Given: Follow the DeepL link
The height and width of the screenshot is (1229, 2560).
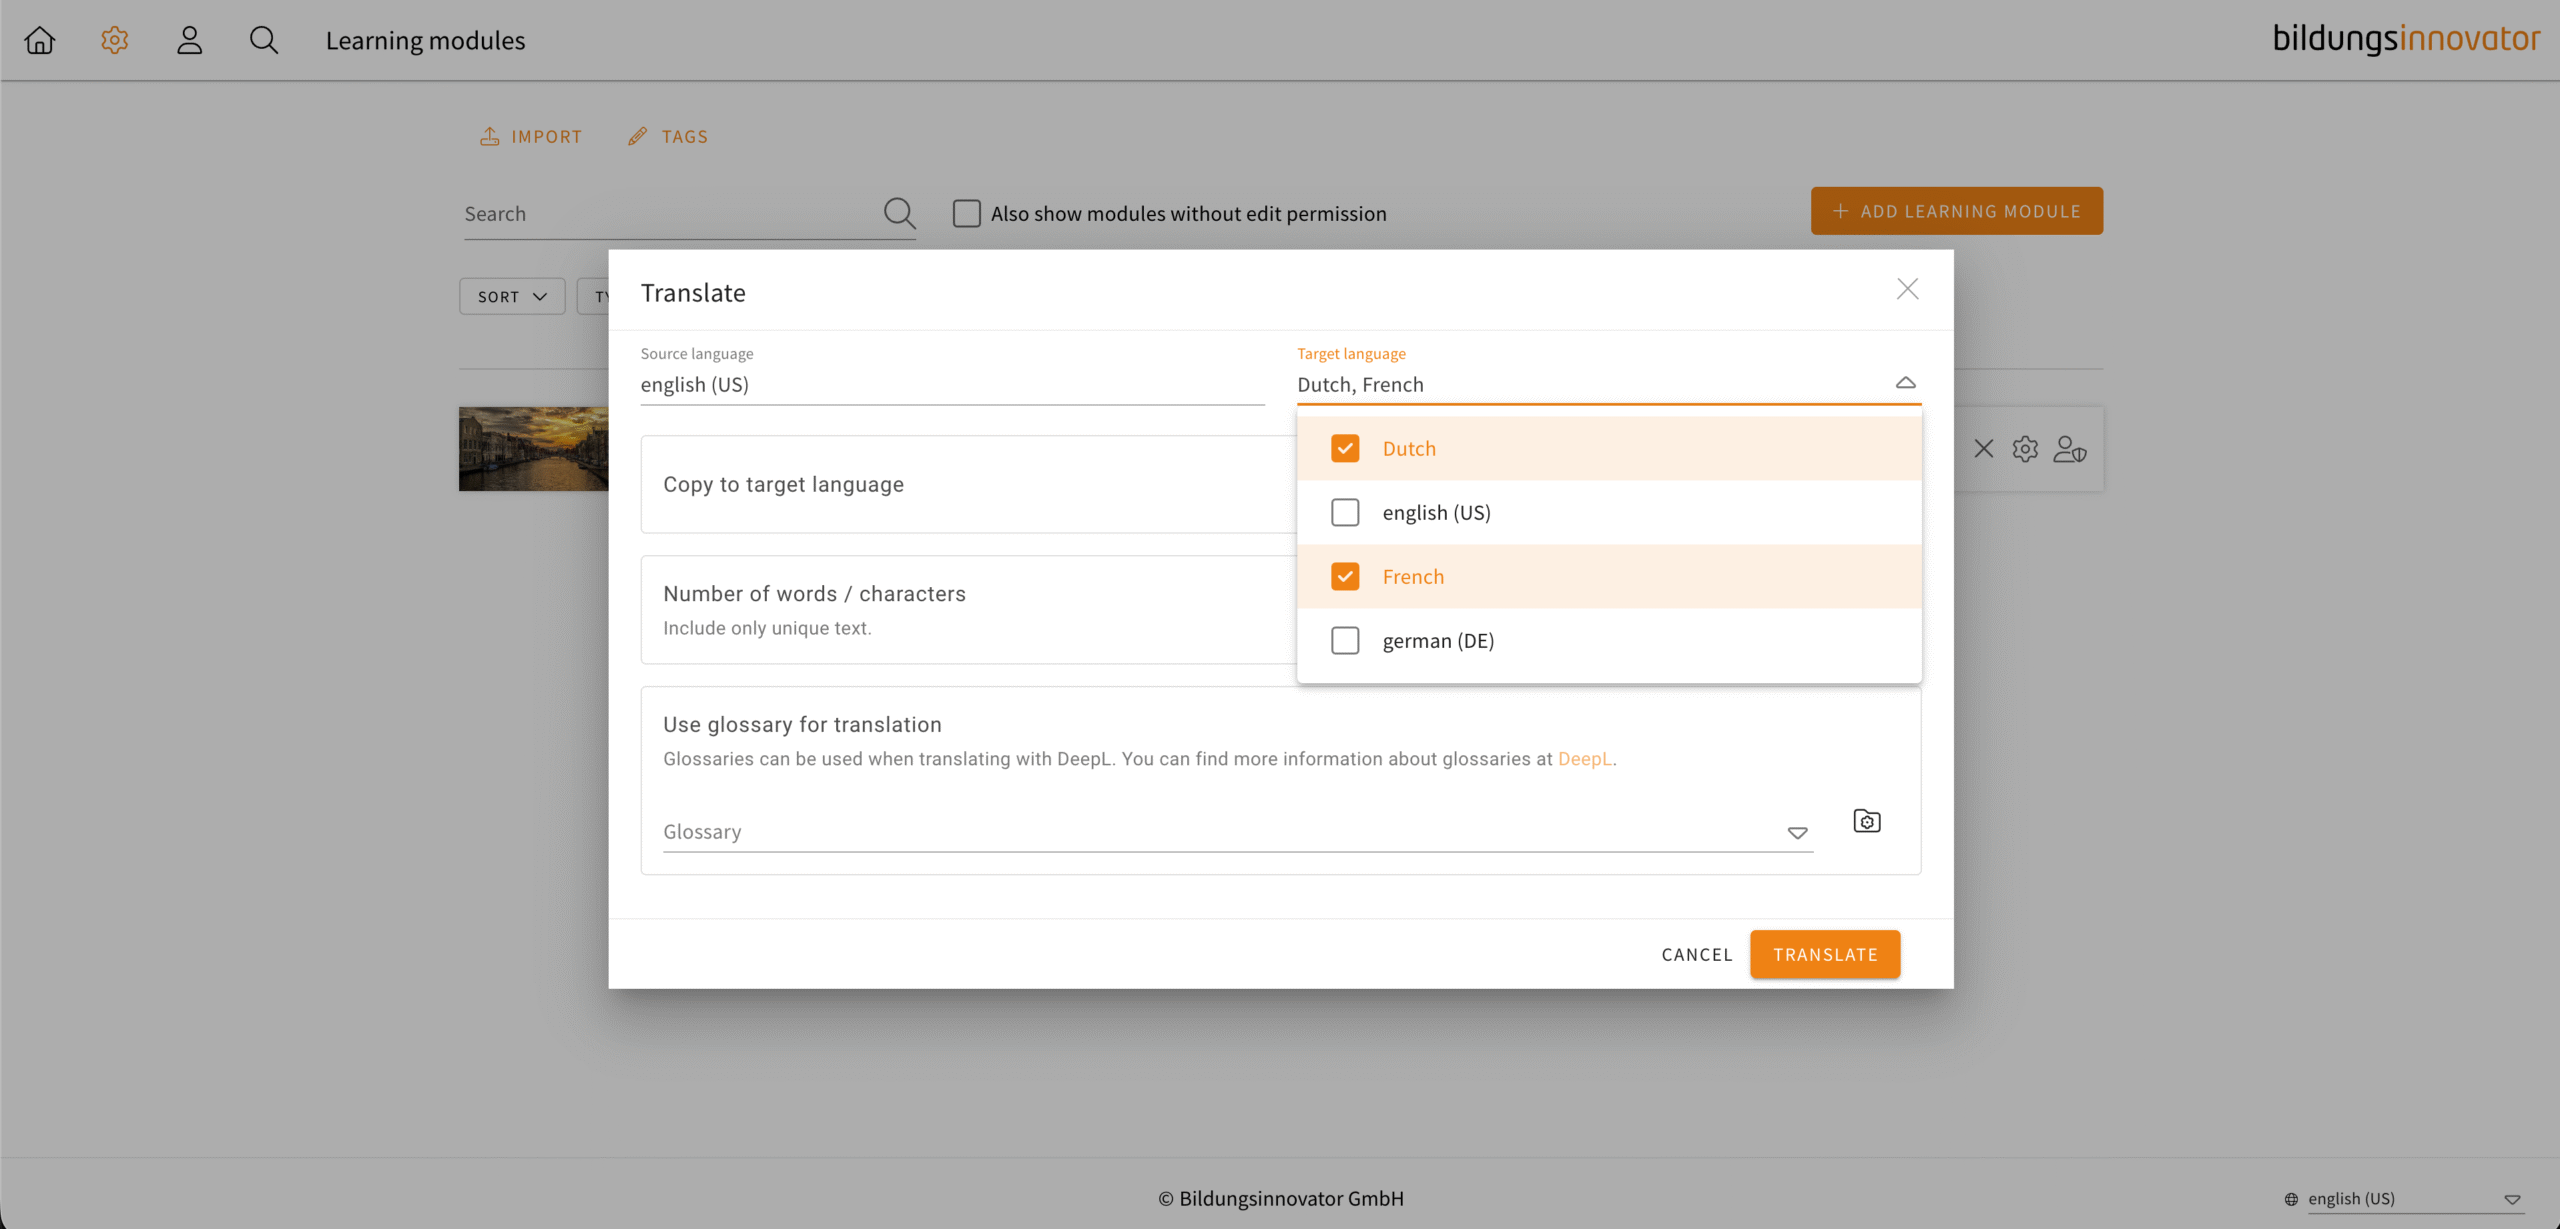Looking at the screenshot, I should click(x=1584, y=759).
